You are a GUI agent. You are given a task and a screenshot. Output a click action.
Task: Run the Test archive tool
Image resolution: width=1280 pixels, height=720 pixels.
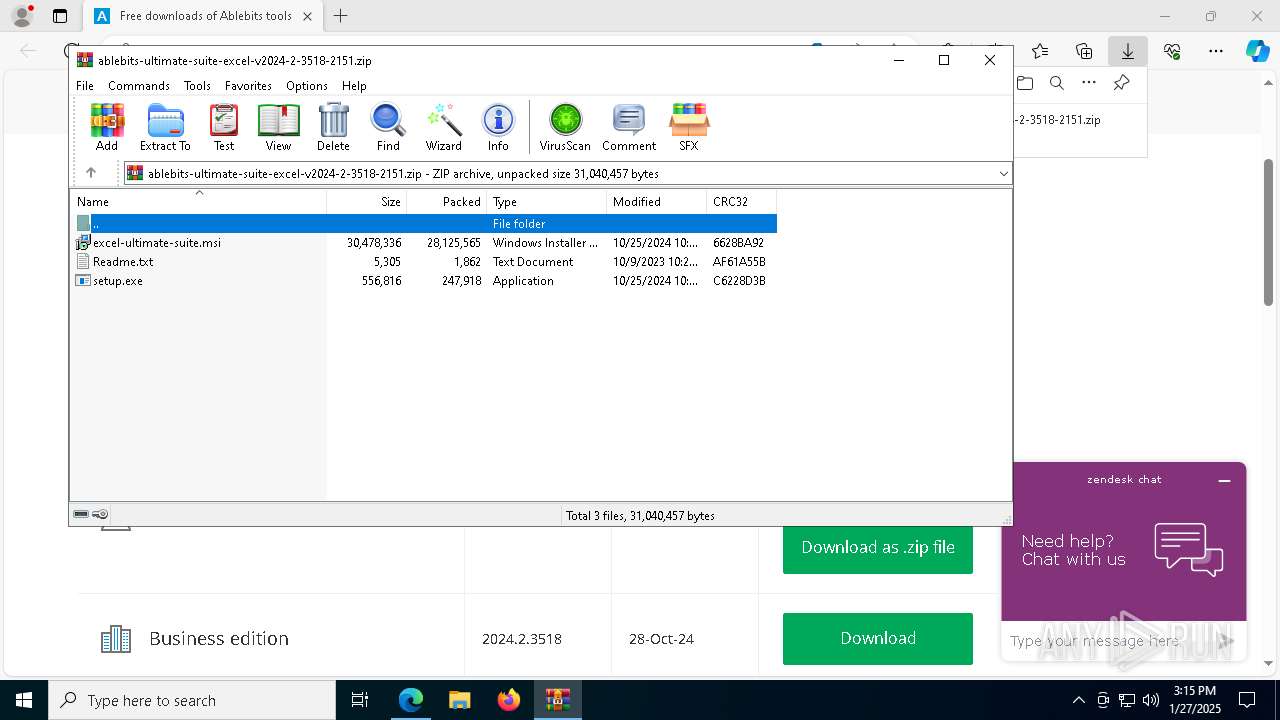(x=224, y=127)
